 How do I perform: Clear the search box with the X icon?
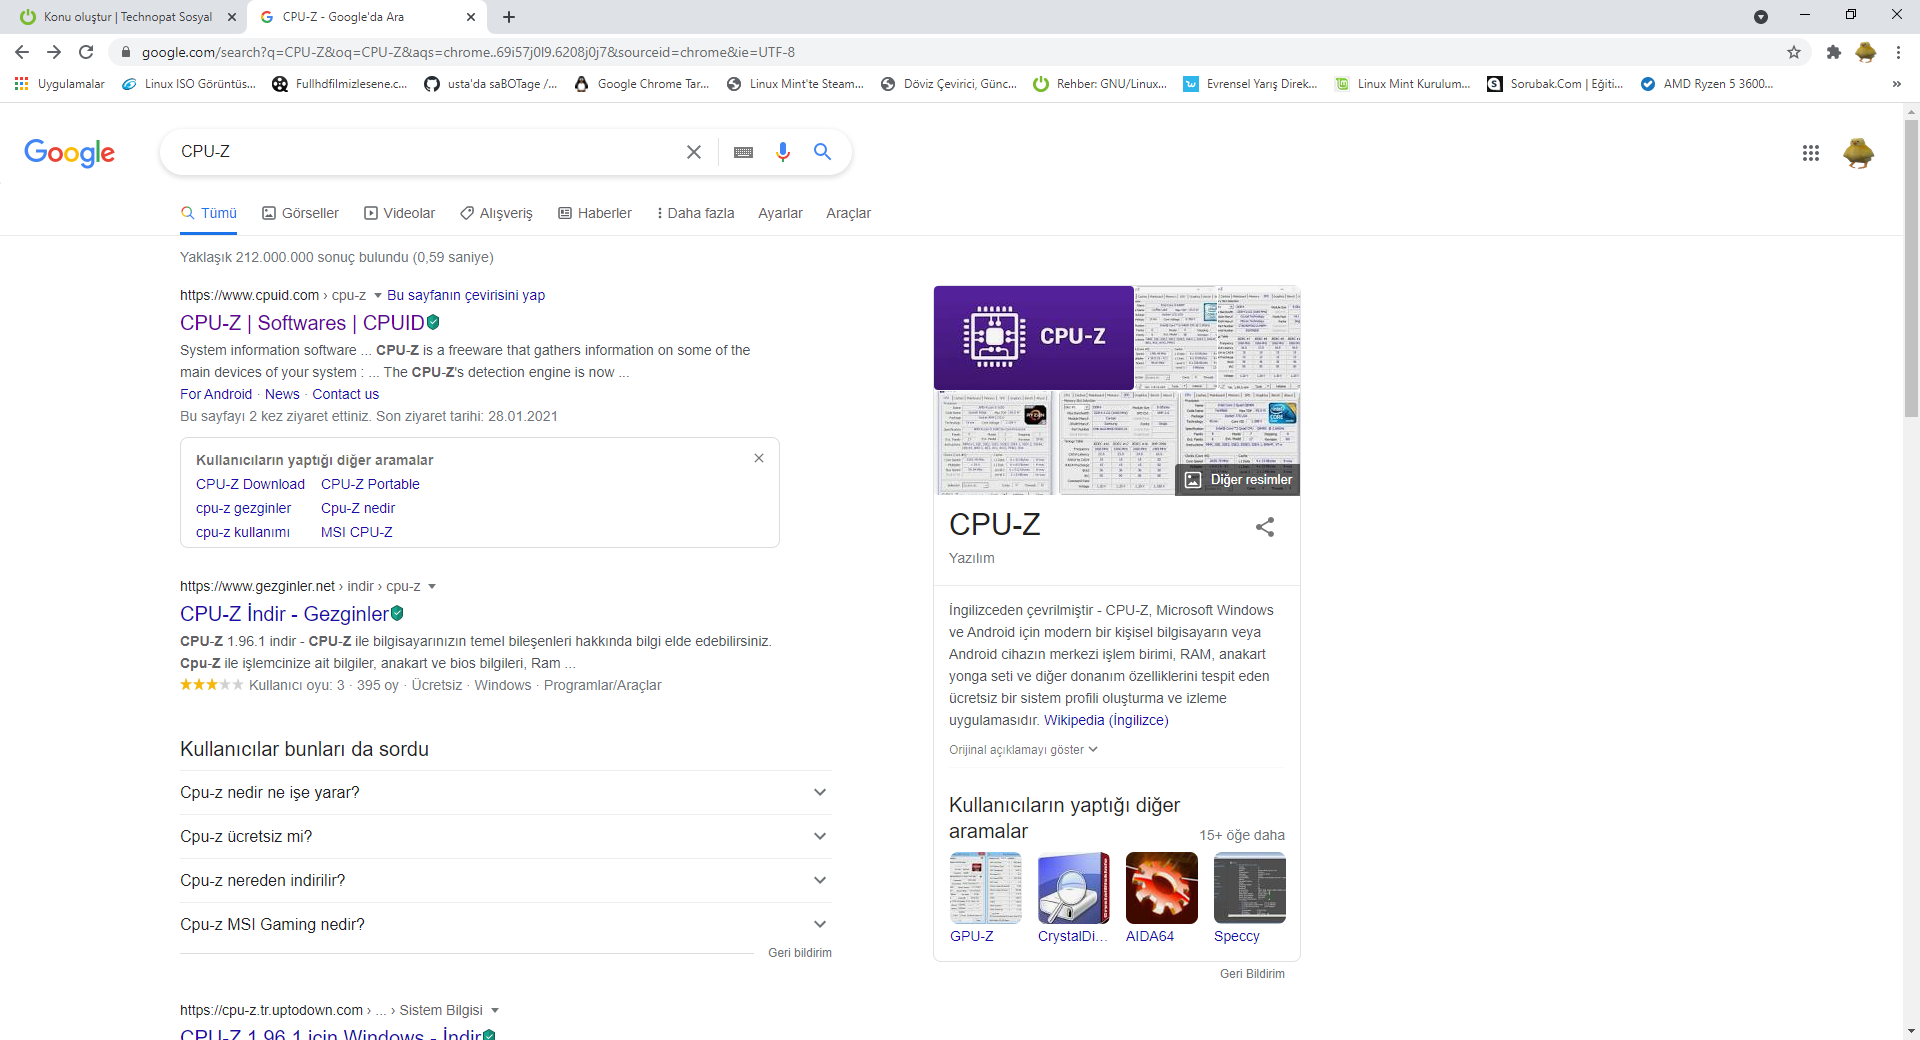click(x=694, y=152)
